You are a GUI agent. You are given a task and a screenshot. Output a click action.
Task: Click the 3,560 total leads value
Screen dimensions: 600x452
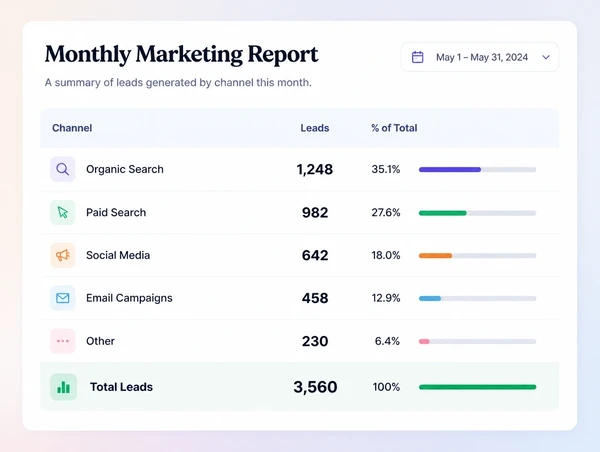coord(315,387)
